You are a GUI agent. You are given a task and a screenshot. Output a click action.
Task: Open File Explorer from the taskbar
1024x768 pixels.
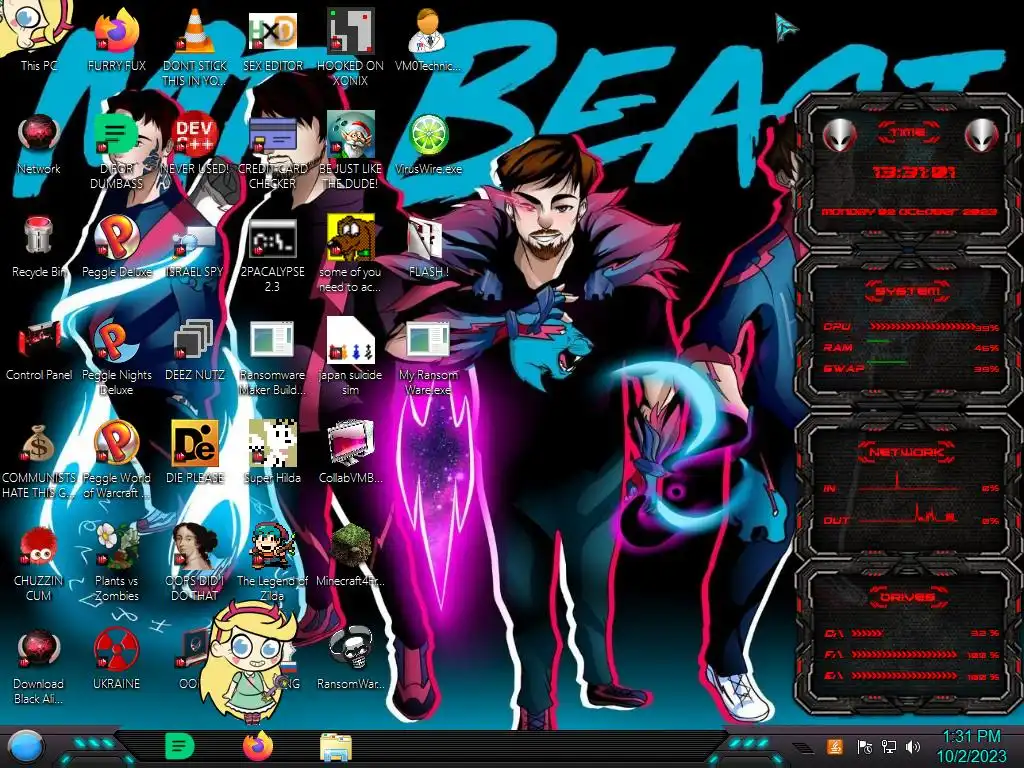(336, 748)
